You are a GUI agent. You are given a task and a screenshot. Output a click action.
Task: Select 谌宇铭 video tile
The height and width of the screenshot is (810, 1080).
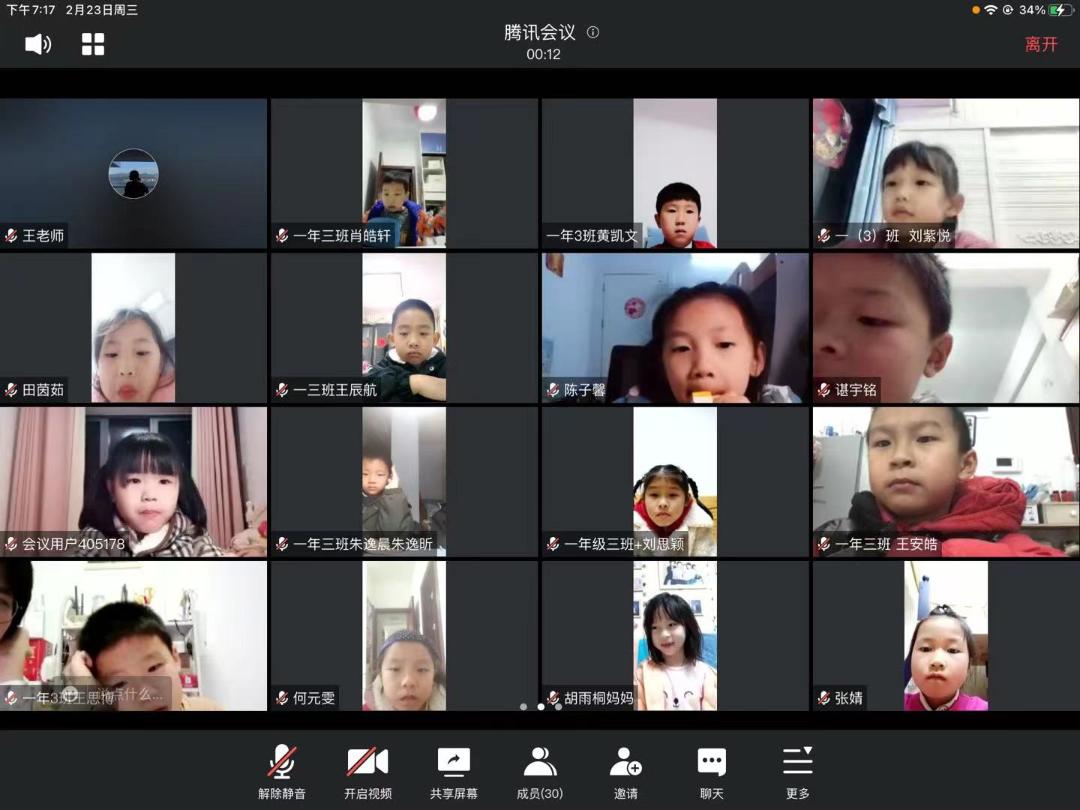pos(945,327)
